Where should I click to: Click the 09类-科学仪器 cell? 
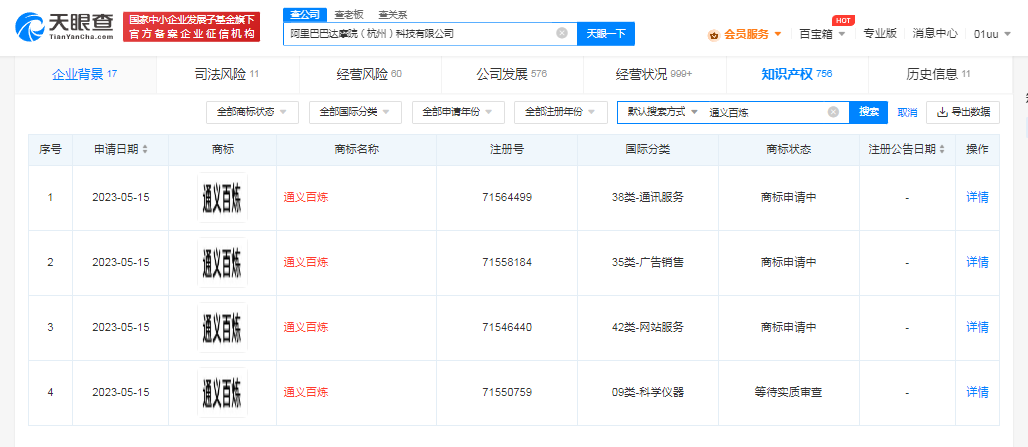[x=647, y=392]
